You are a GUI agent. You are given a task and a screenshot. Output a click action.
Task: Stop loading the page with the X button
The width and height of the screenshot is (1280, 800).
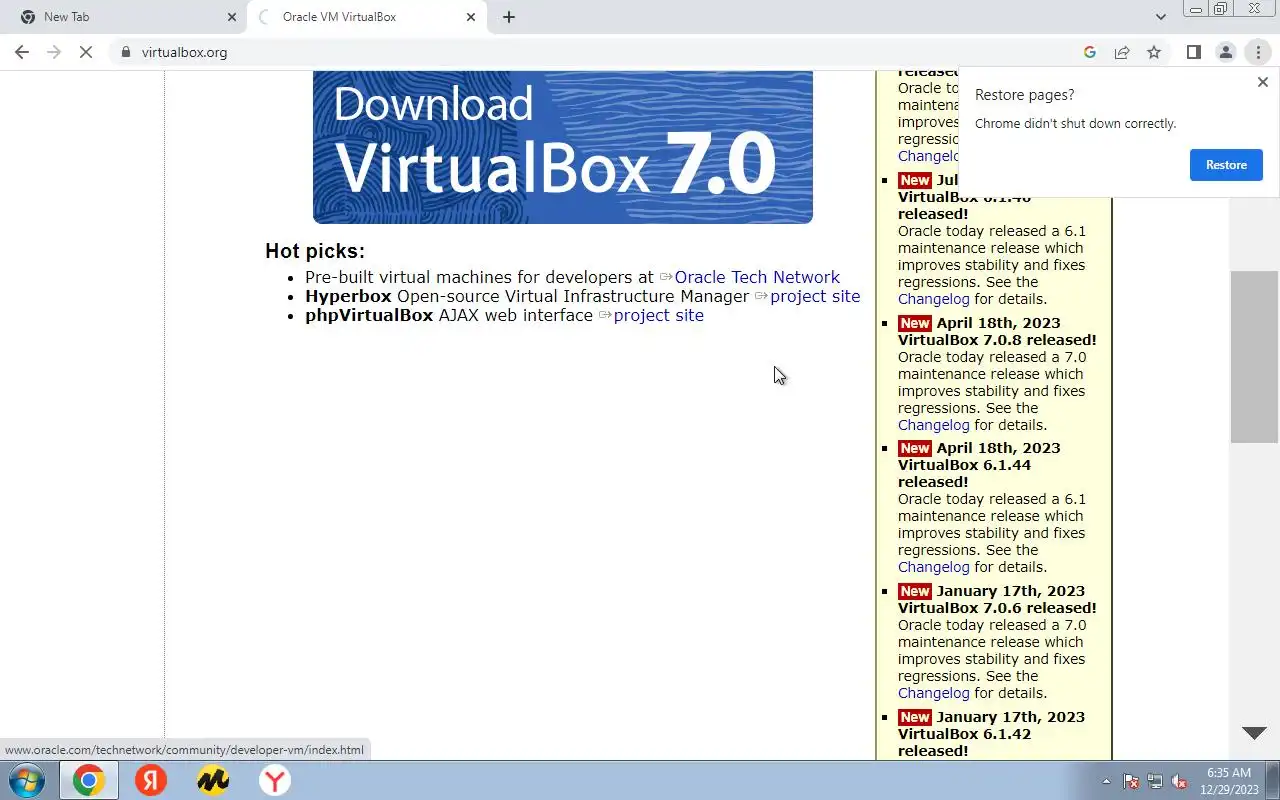point(86,52)
